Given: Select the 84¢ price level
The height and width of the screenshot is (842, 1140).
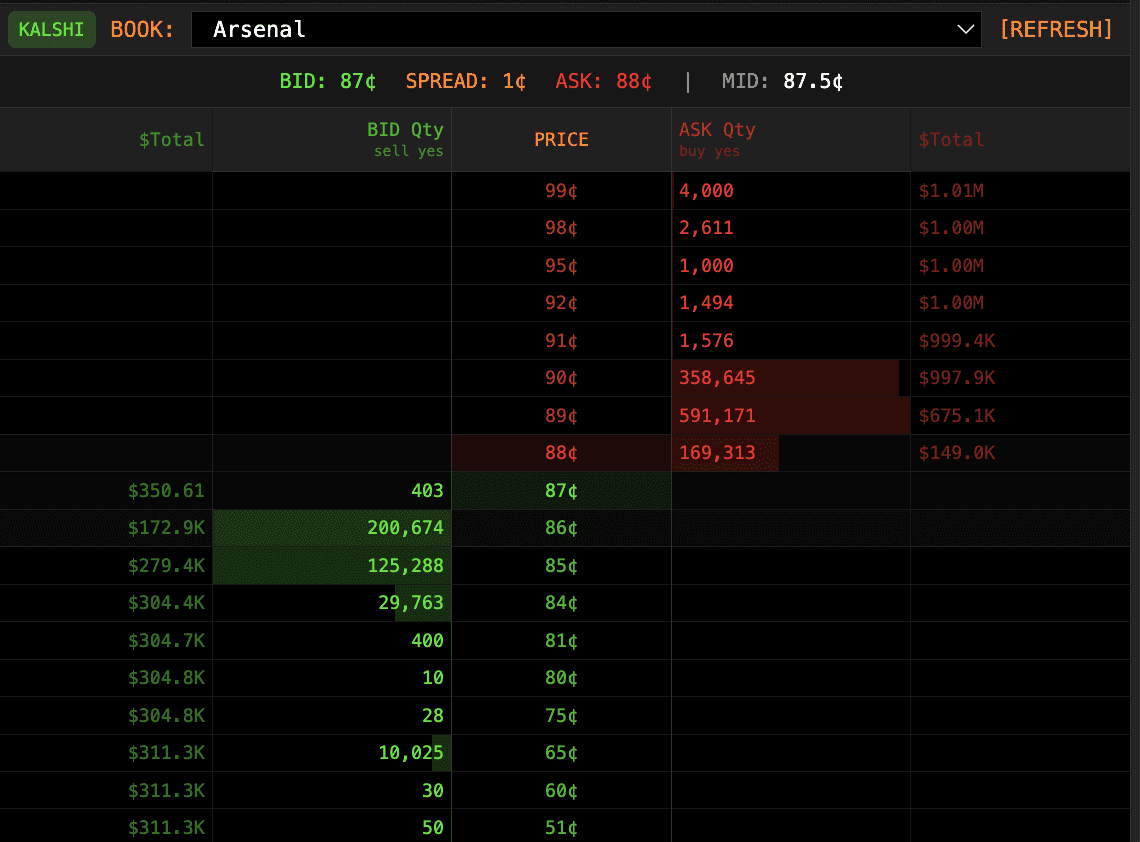Looking at the screenshot, I should click(561, 602).
